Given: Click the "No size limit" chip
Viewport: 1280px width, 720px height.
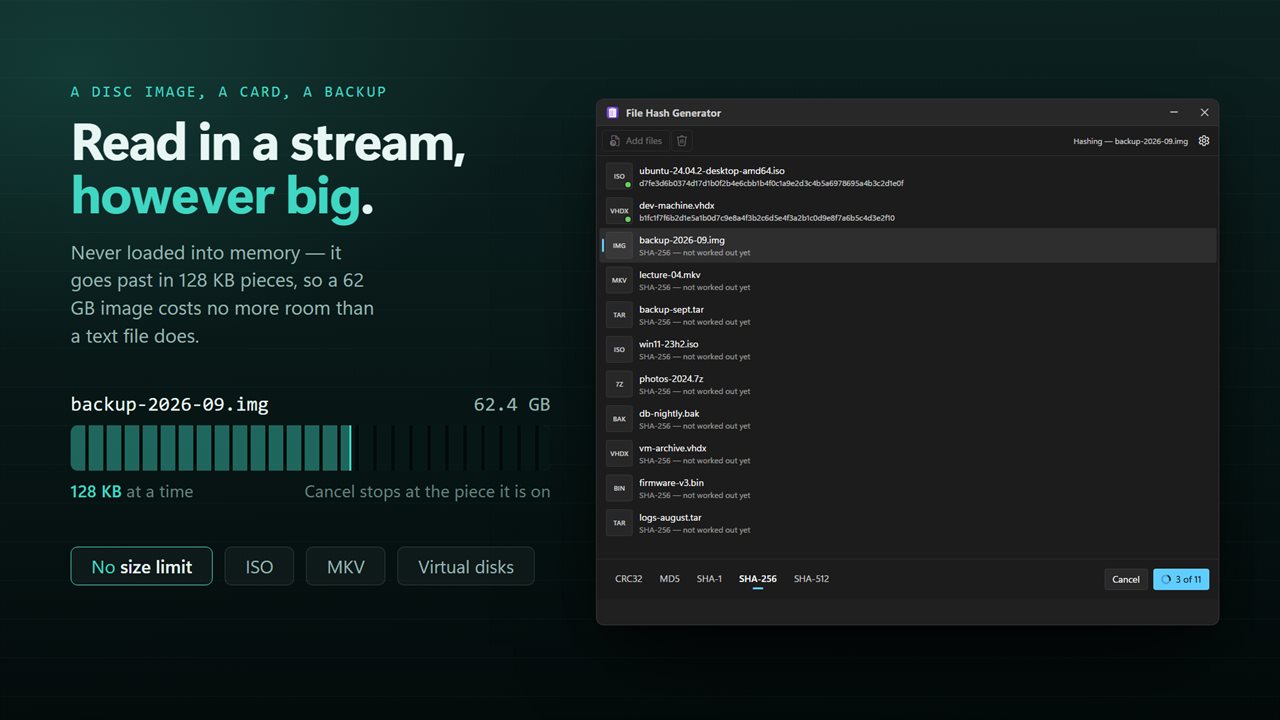Looking at the screenshot, I should click(141, 566).
